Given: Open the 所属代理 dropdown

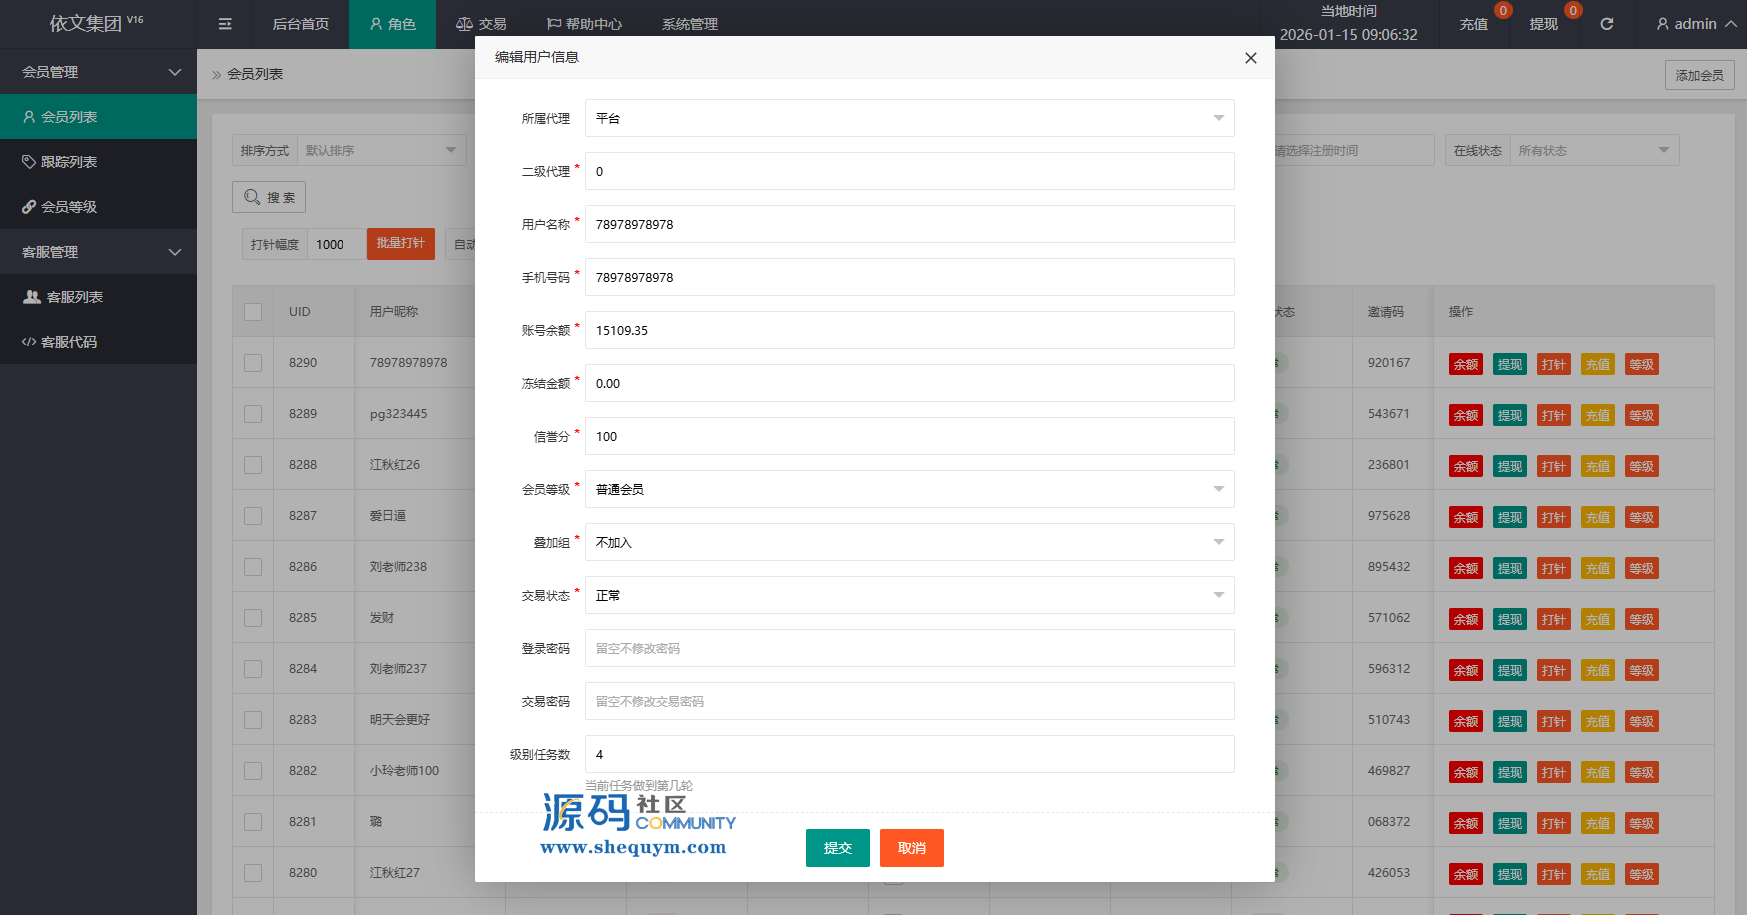Looking at the screenshot, I should coord(909,118).
